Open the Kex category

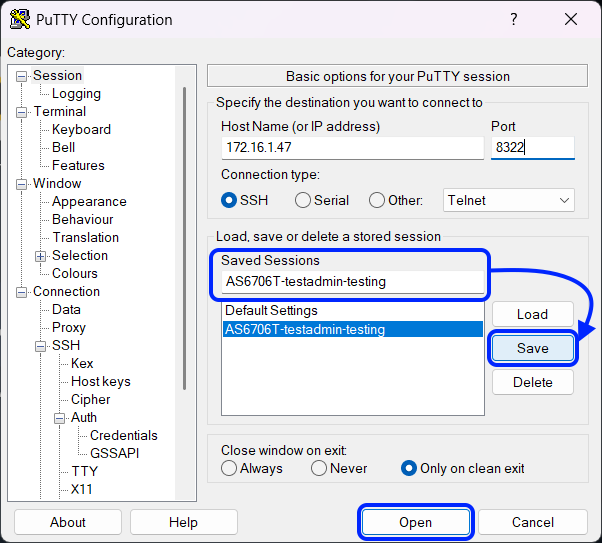pyautogui.click(x=82, y=363)
